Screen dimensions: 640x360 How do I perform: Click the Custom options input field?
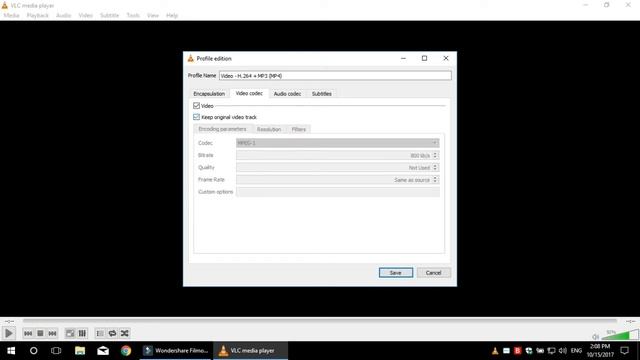(x=338, y=192)
